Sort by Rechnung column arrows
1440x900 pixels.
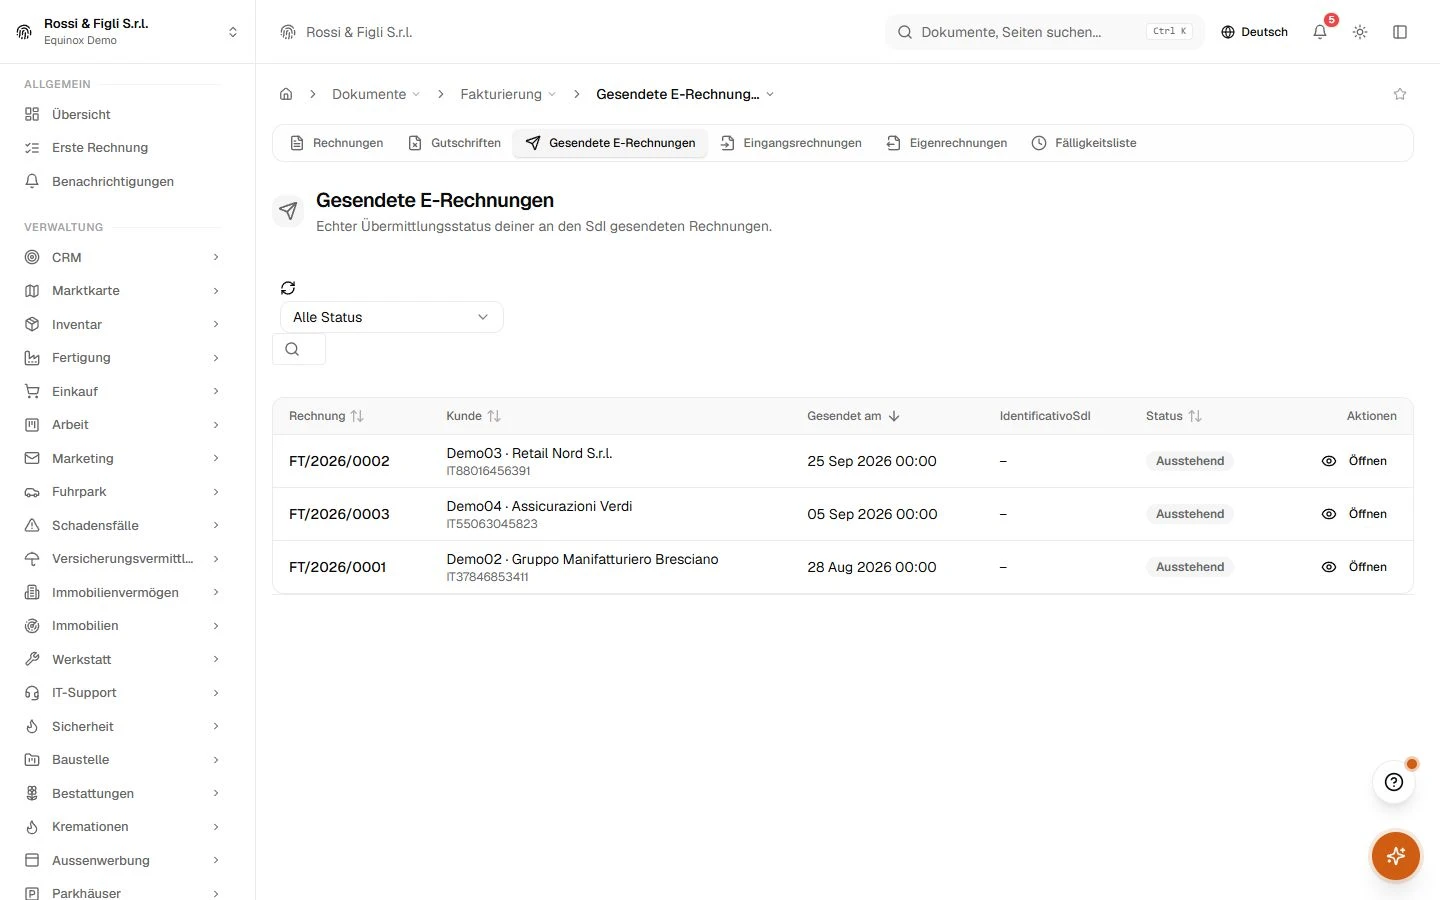click(357, 416)
